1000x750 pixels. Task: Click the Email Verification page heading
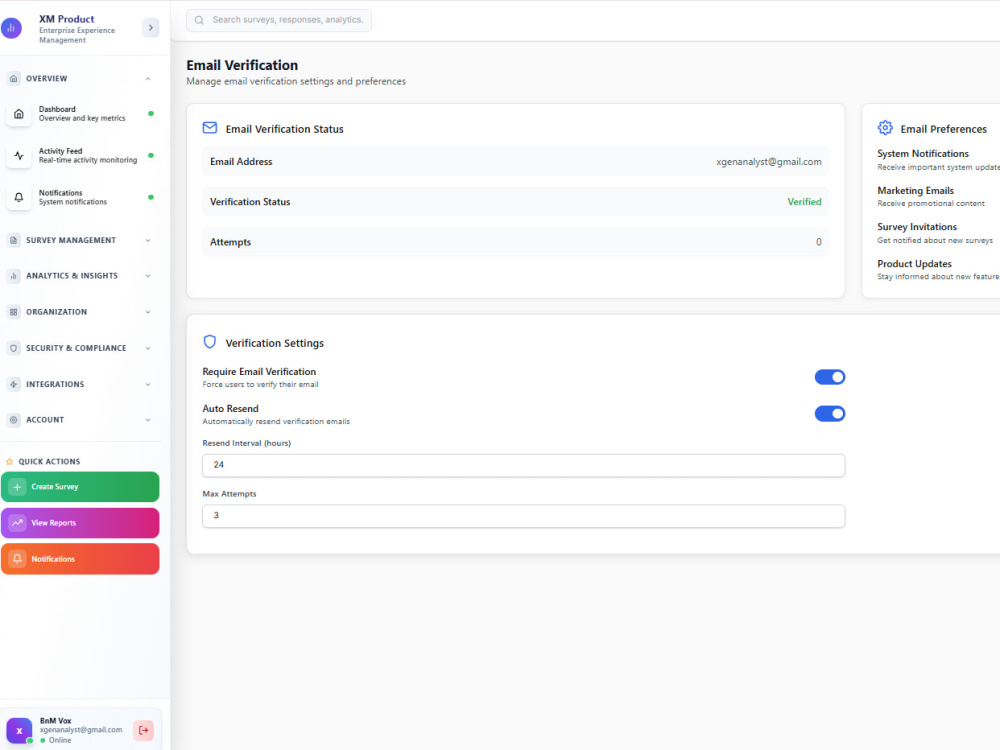[242, 65]
